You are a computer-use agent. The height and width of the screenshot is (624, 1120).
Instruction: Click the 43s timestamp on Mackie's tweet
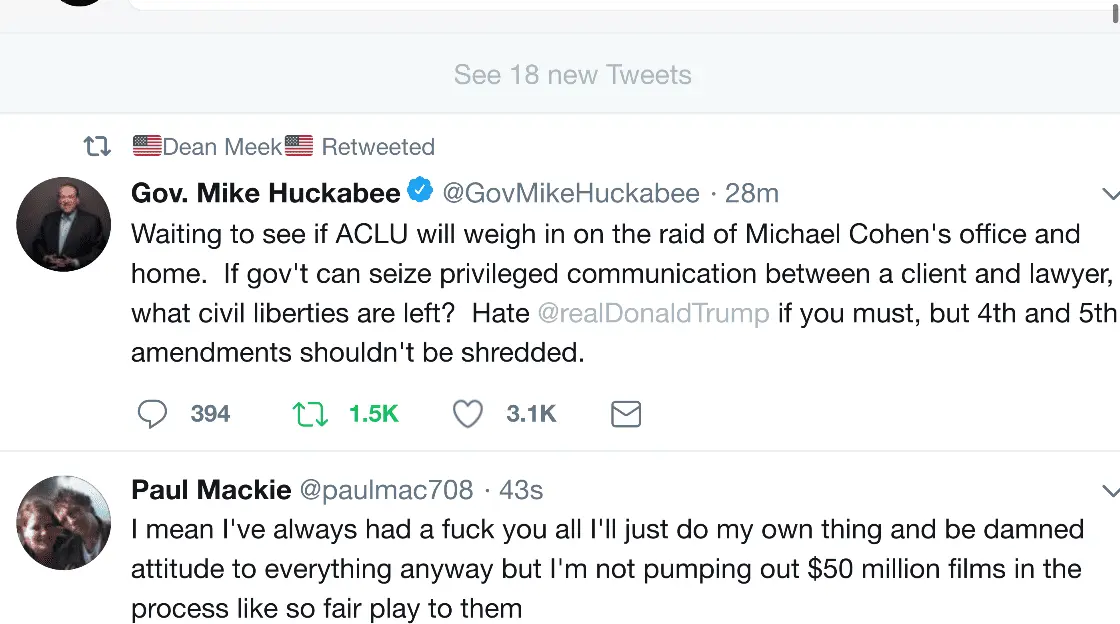pyautogui.click(x=520, y=490)
